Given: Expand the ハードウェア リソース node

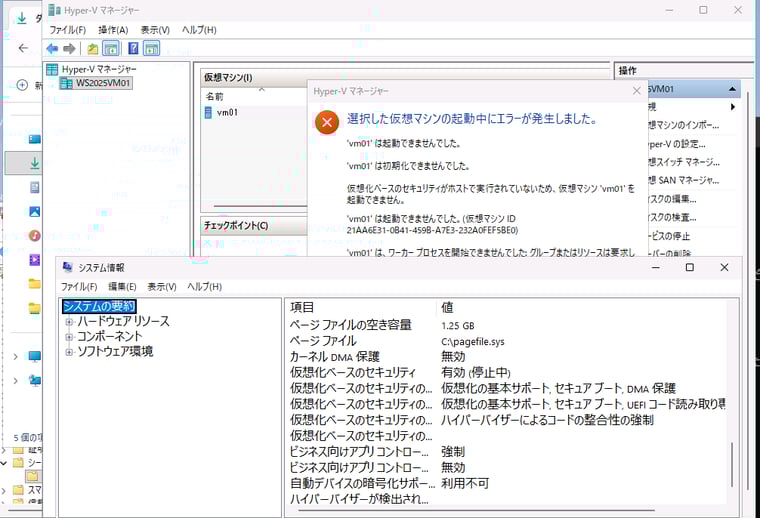Looking at the screenshot, I should [69, 322].
